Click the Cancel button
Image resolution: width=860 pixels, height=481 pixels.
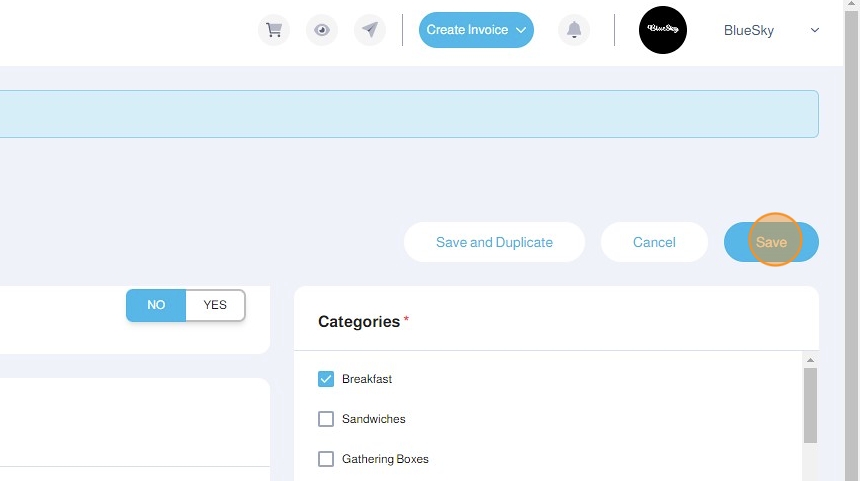click(654, 242)
